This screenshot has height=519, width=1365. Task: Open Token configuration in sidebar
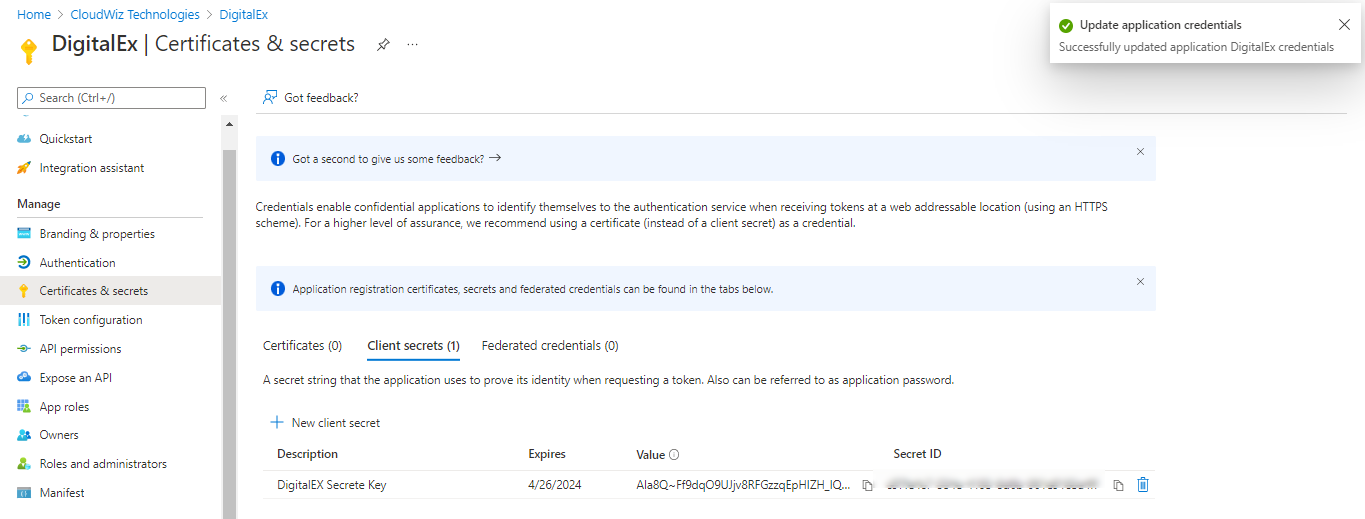click(x=90, y=320)
